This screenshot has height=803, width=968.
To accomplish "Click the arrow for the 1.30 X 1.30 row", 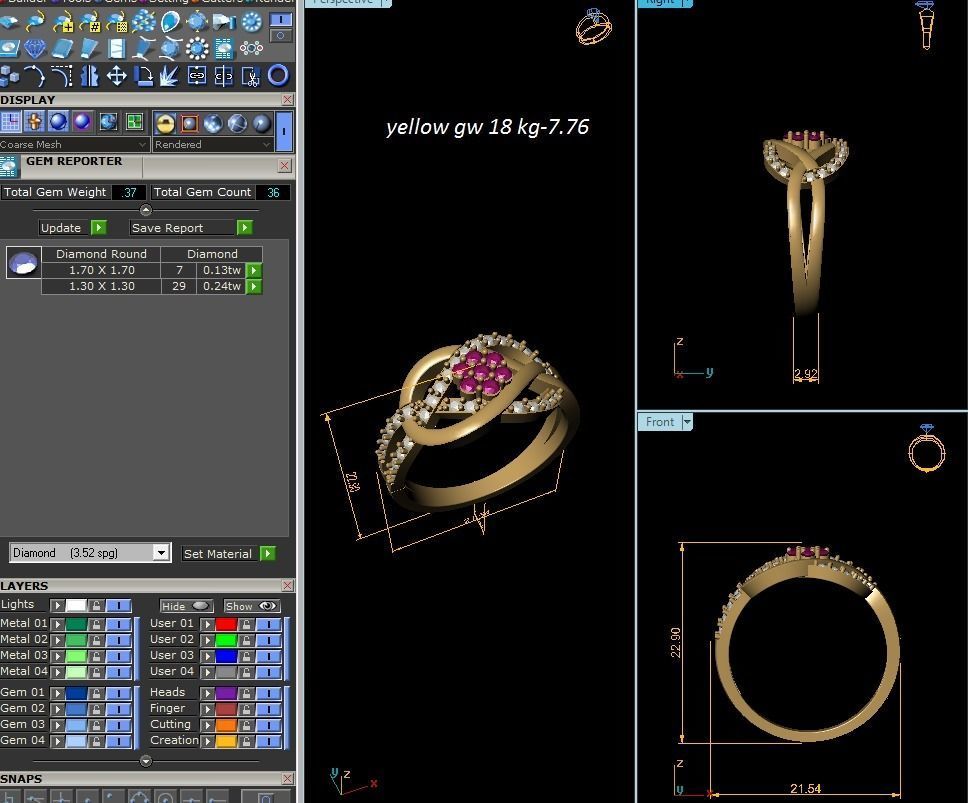I will click(254, 286).
